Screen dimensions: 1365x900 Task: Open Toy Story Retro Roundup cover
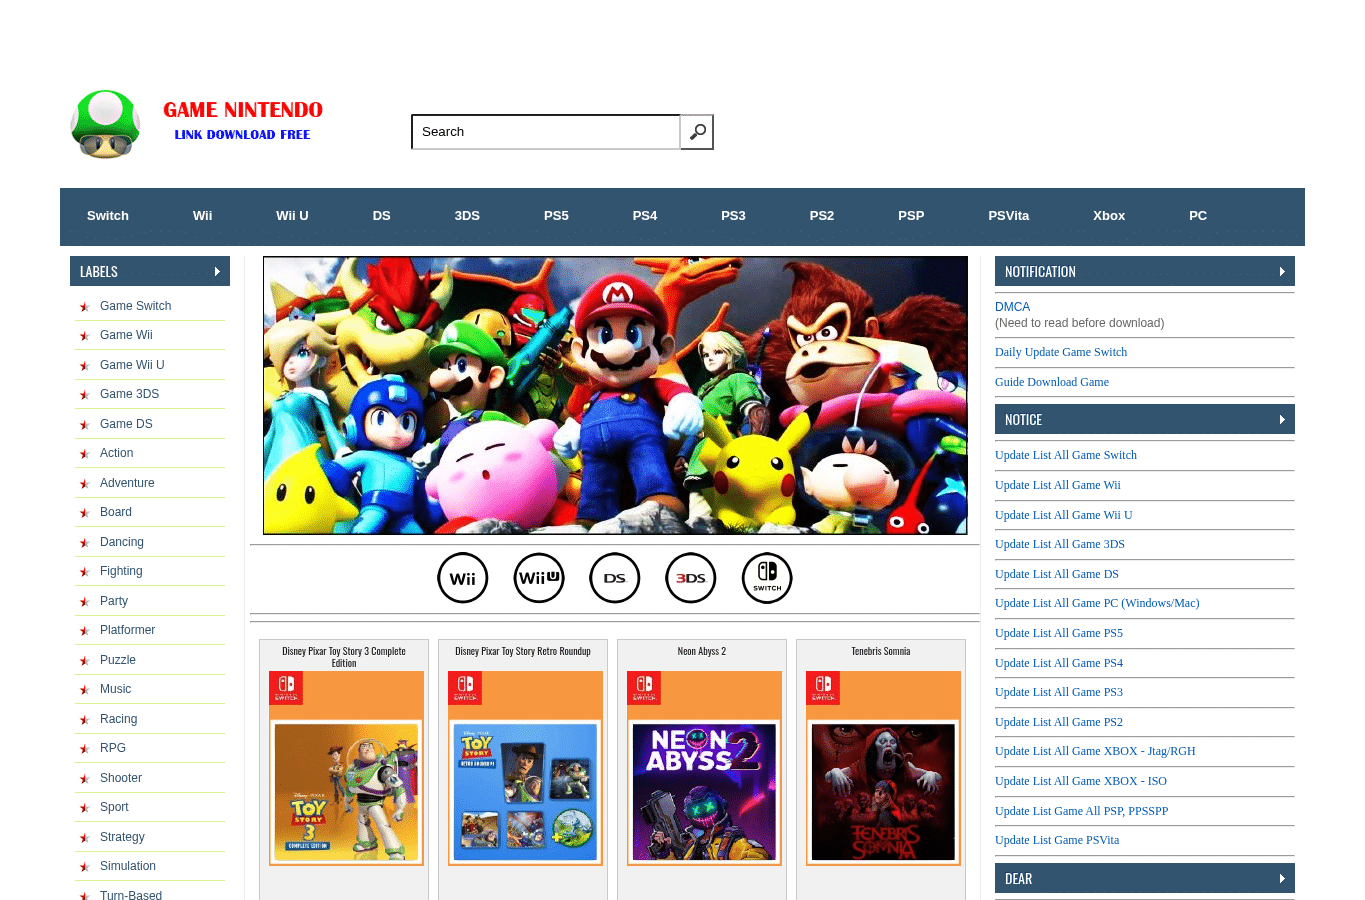click(525, 768)
